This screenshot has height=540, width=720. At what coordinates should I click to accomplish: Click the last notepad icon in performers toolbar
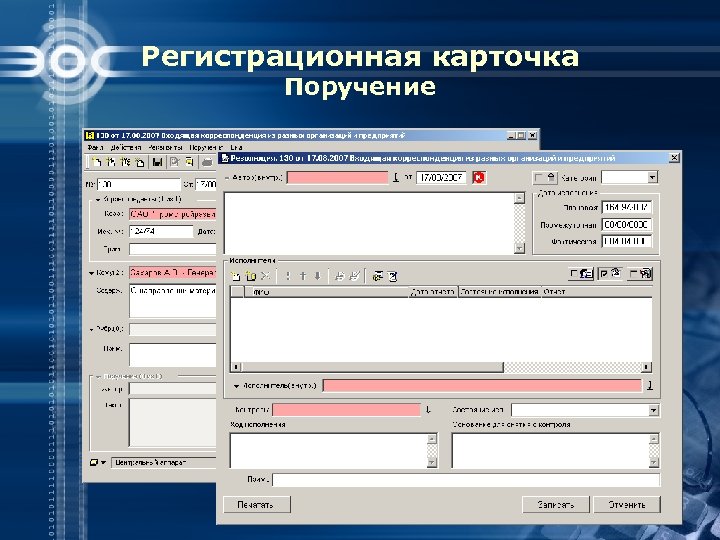(x=392, y=276)
